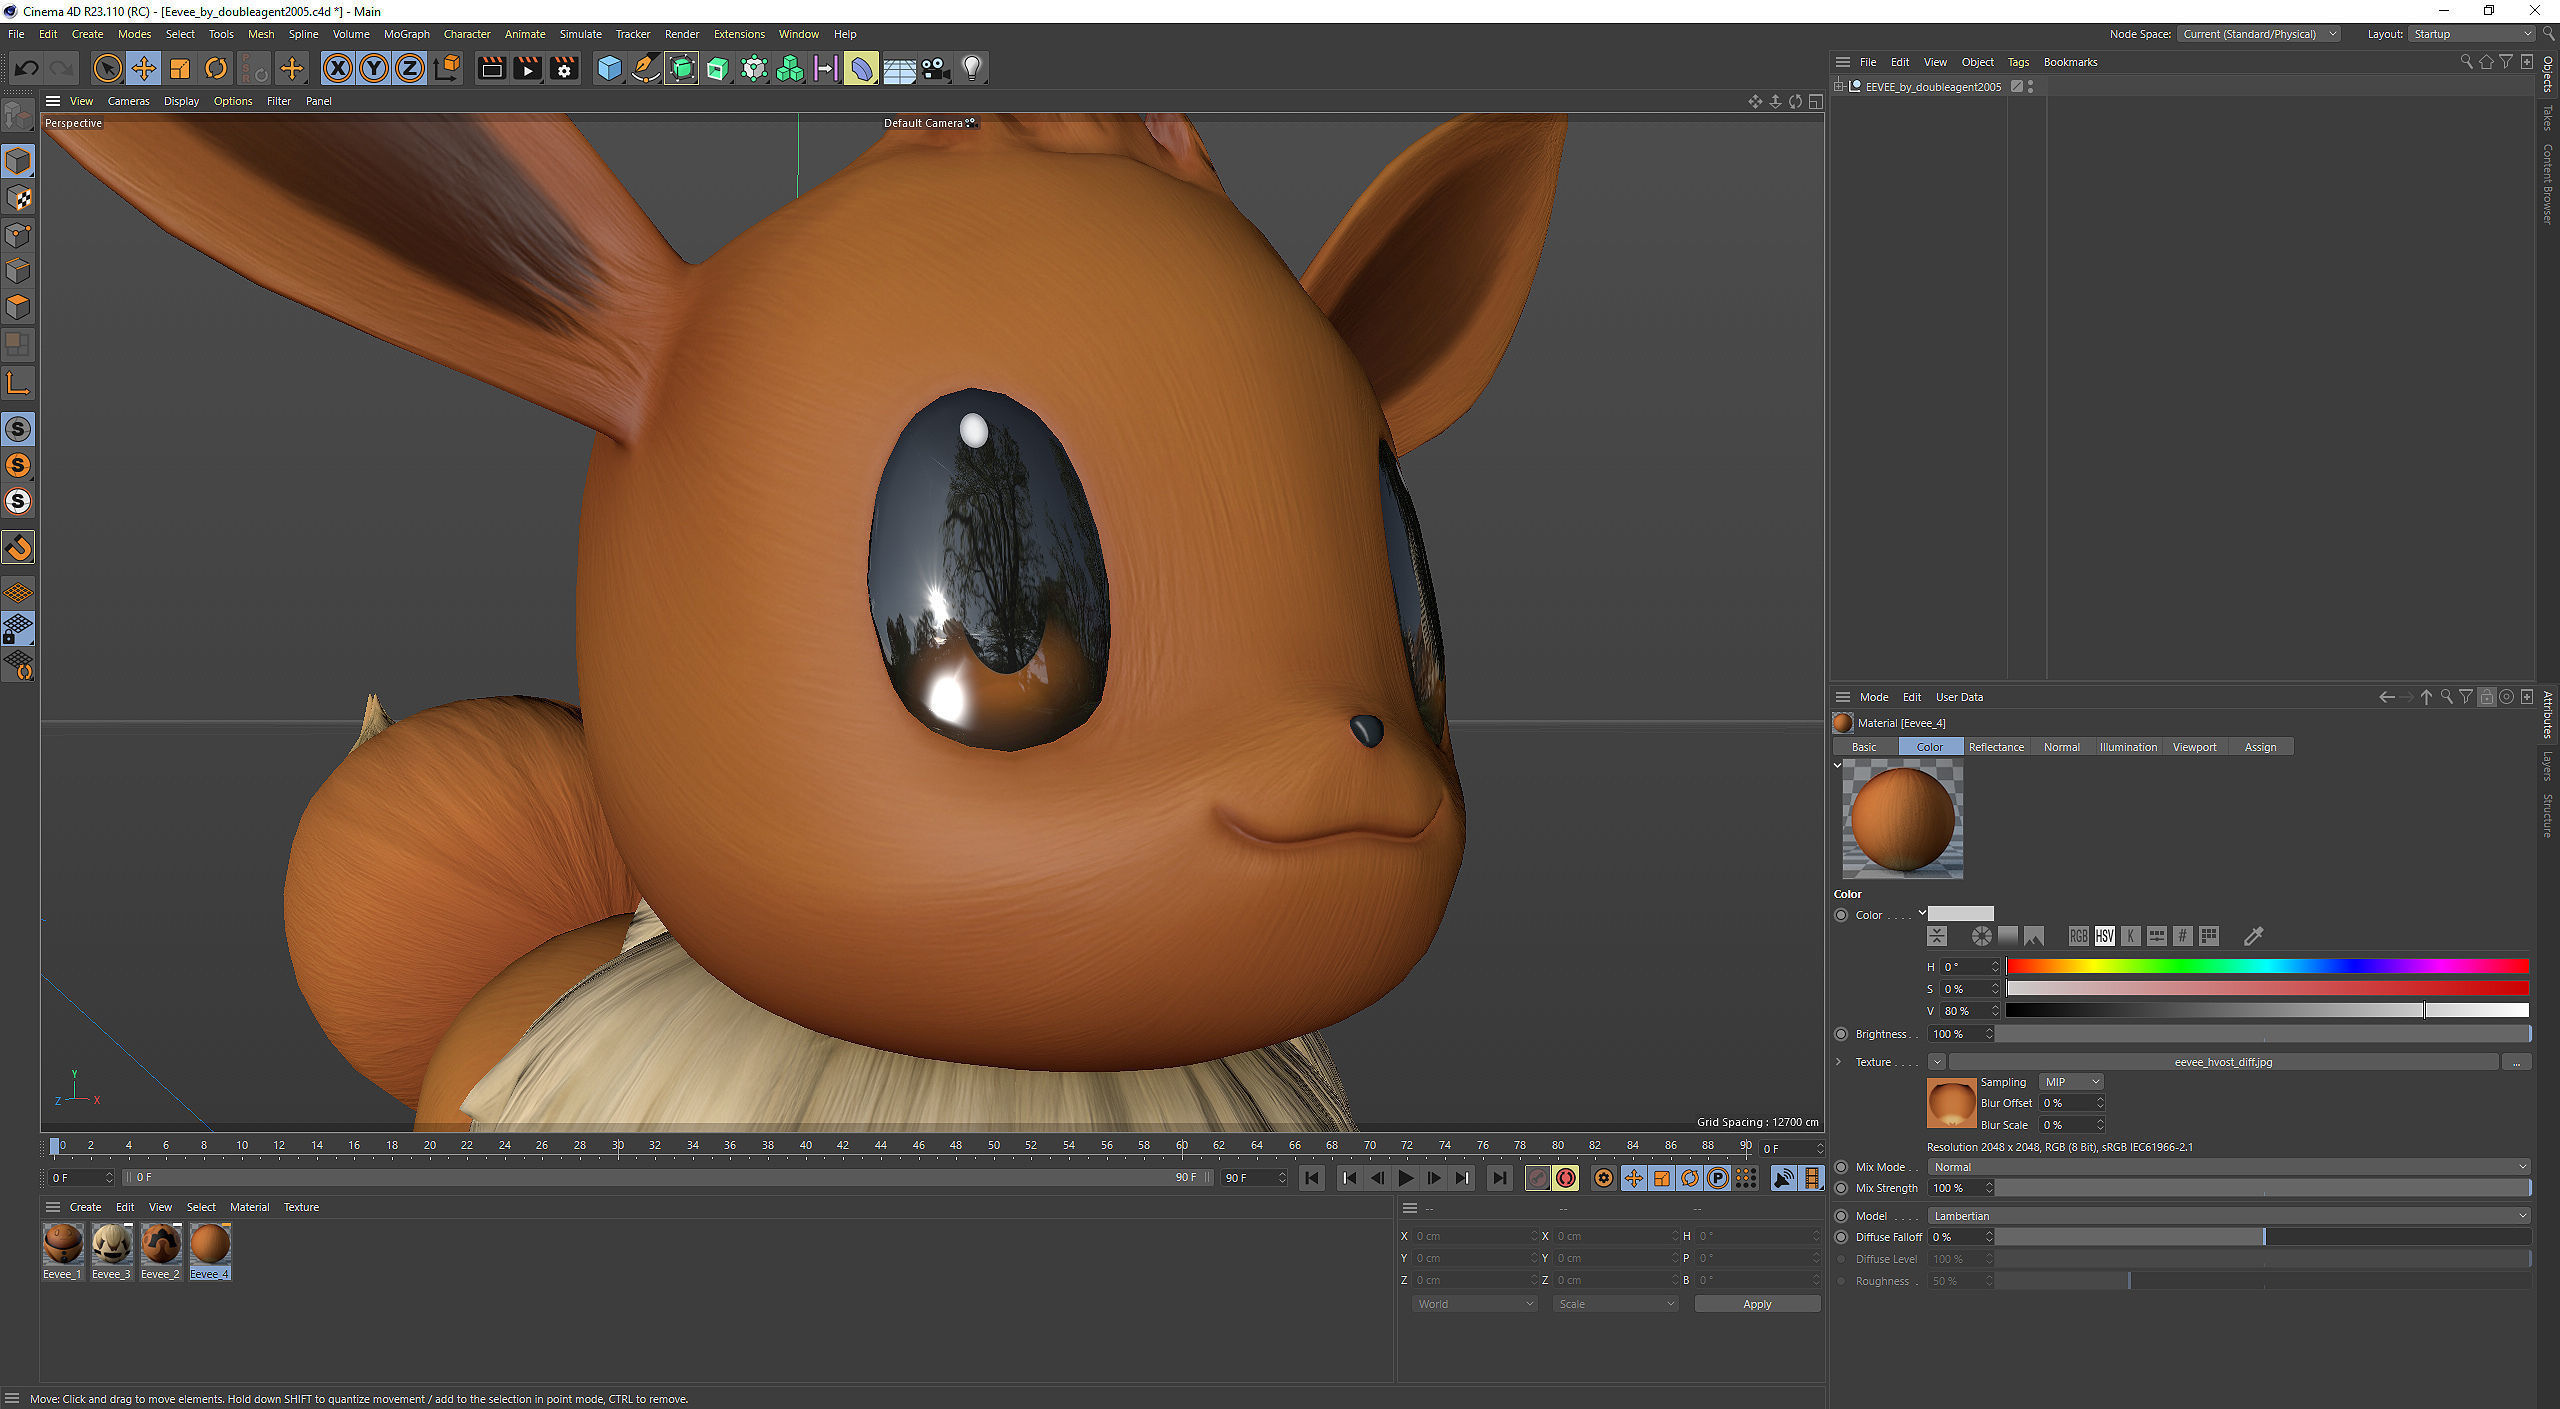Image resolution: width=2560 pixels, height=1409 pixels.
Task: Open the Scale coordinate dropdown
Action: pyautogui.click(x=1615, y=1304)
